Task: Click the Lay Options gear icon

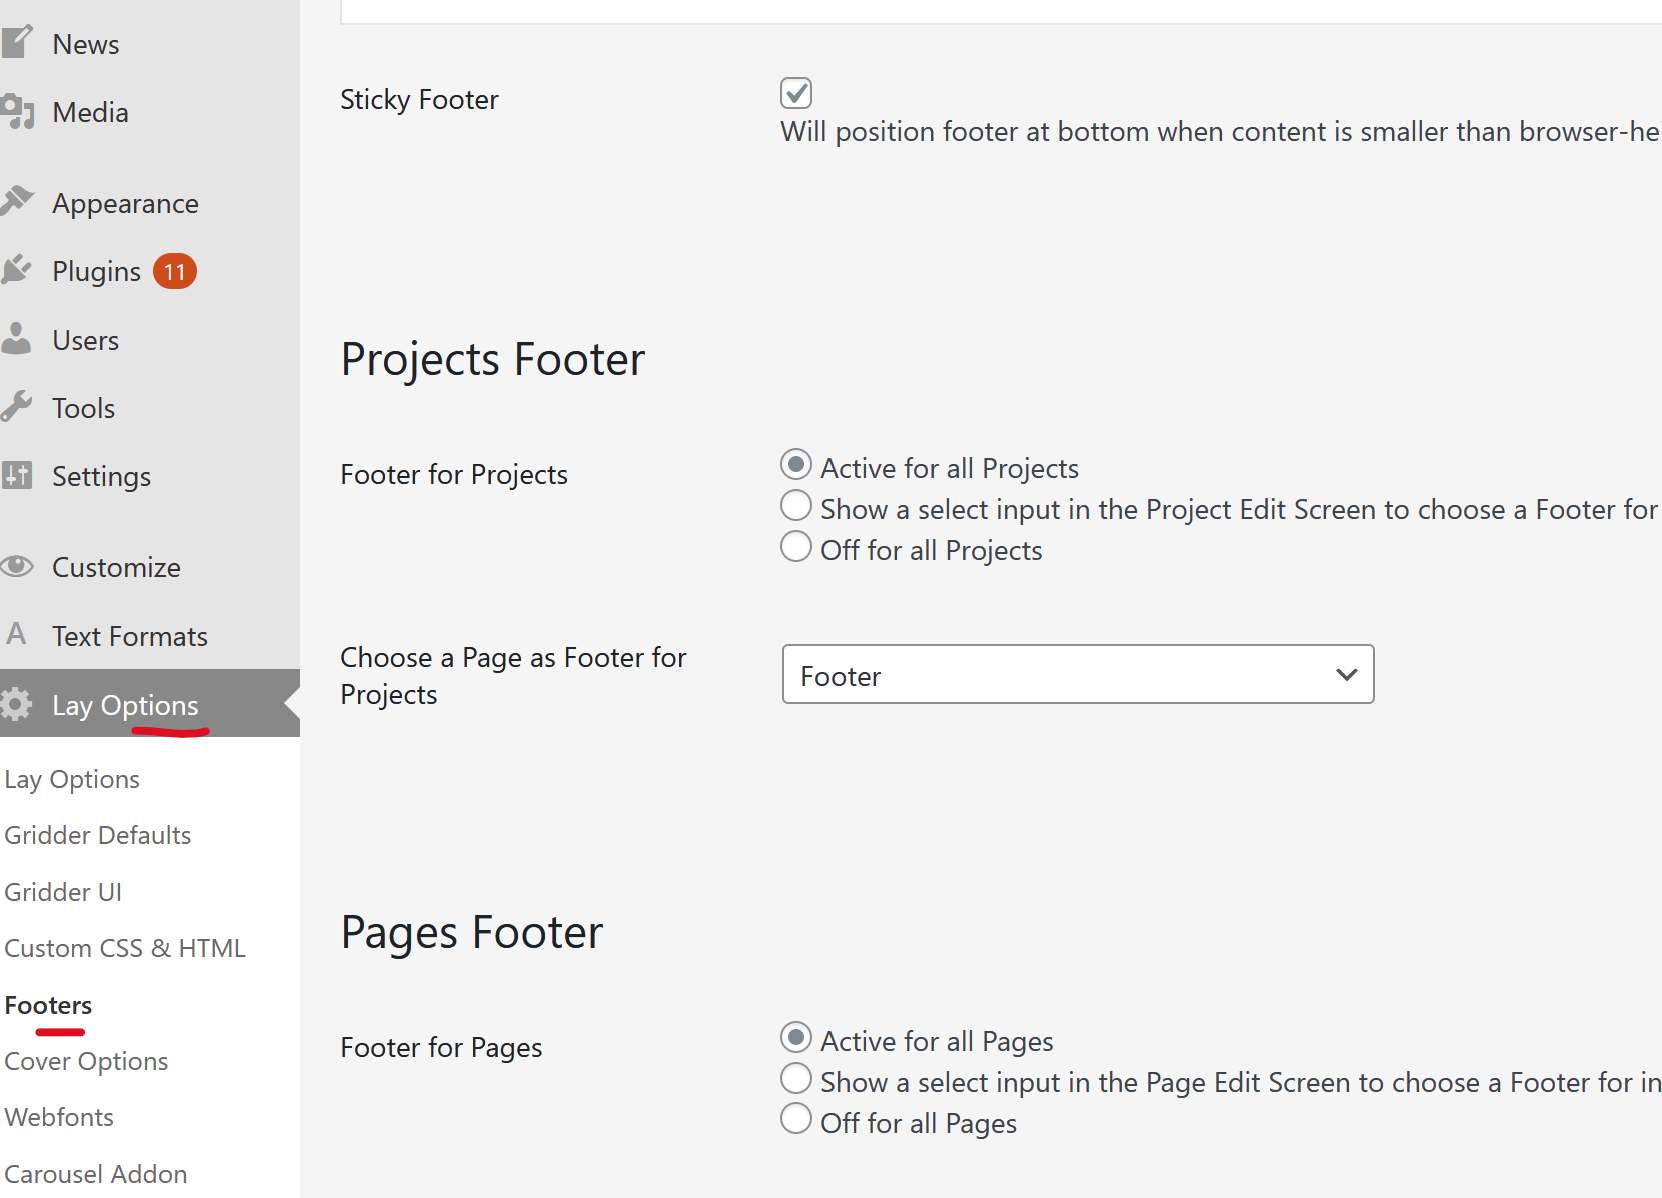Action: pos(17,704)
